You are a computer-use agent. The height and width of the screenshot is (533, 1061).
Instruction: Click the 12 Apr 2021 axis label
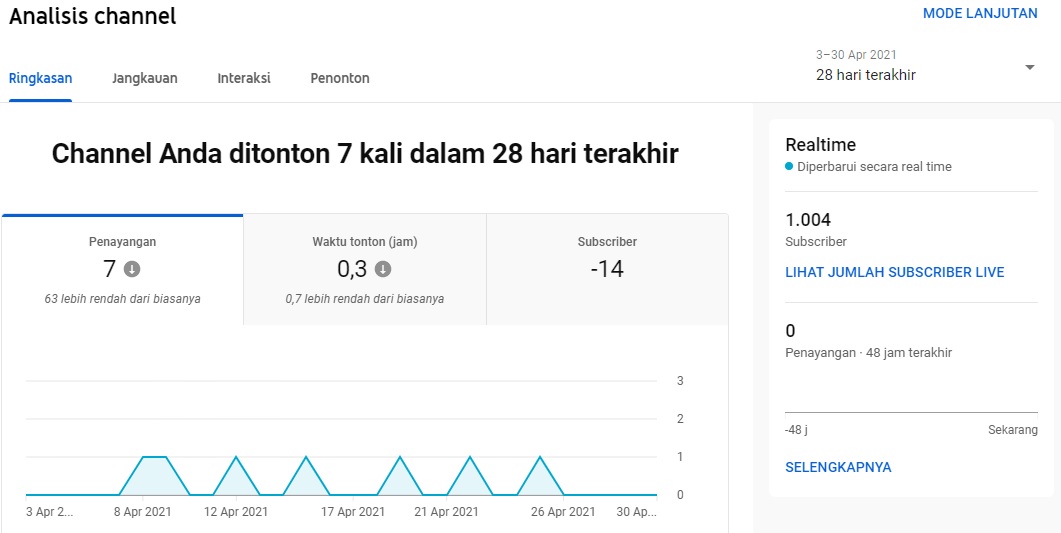pyautogui.click(x=236, y=512)
